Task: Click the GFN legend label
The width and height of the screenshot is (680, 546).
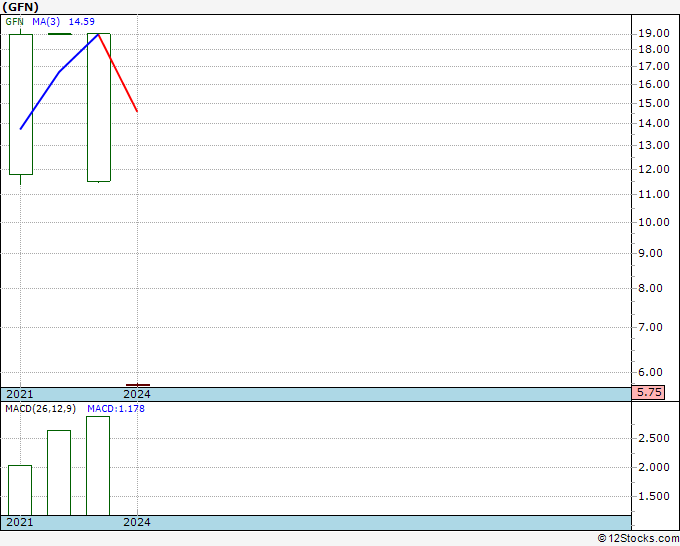Action: coord(14,22)
